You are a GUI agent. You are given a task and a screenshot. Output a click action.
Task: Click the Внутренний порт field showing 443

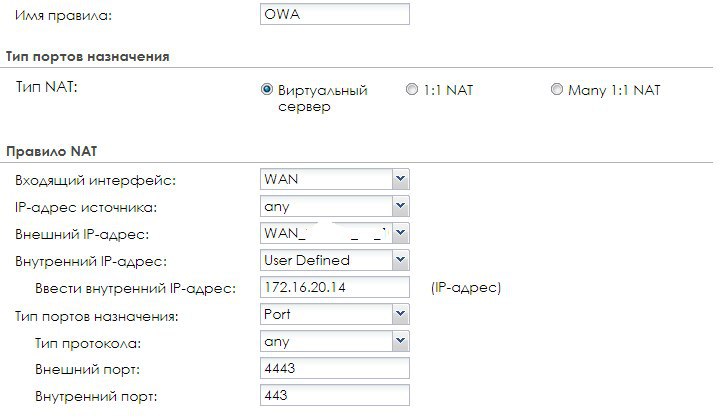[334, 395]
